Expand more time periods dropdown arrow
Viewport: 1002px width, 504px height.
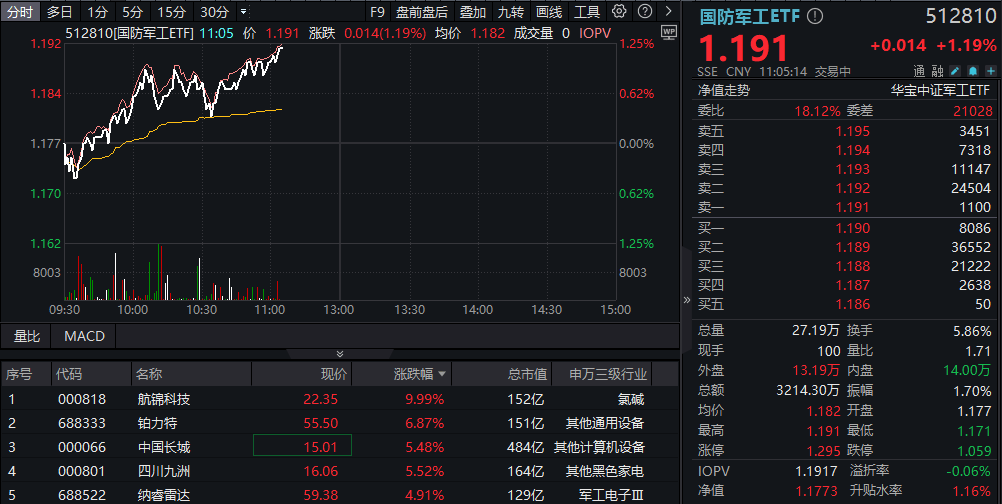pos(243,11)
